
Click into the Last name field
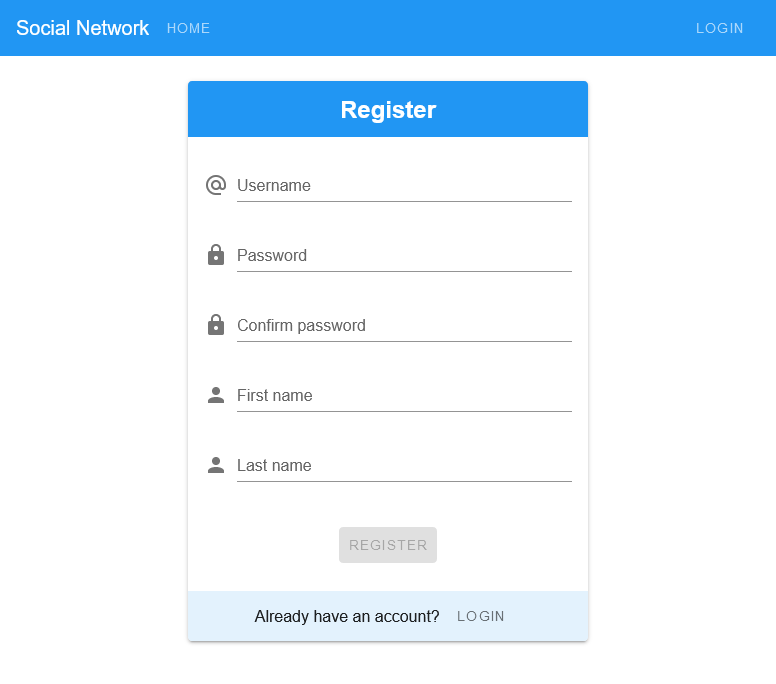point(404,466)
